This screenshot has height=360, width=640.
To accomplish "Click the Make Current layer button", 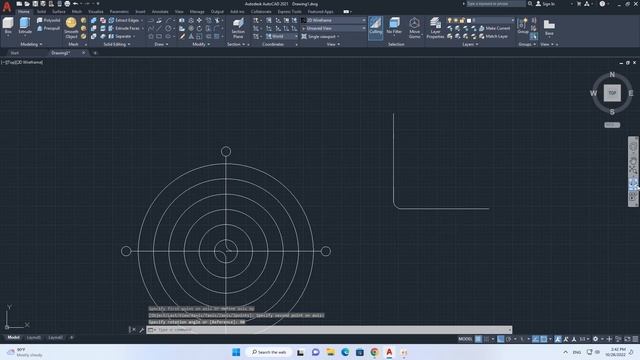I will pos(494,28).
